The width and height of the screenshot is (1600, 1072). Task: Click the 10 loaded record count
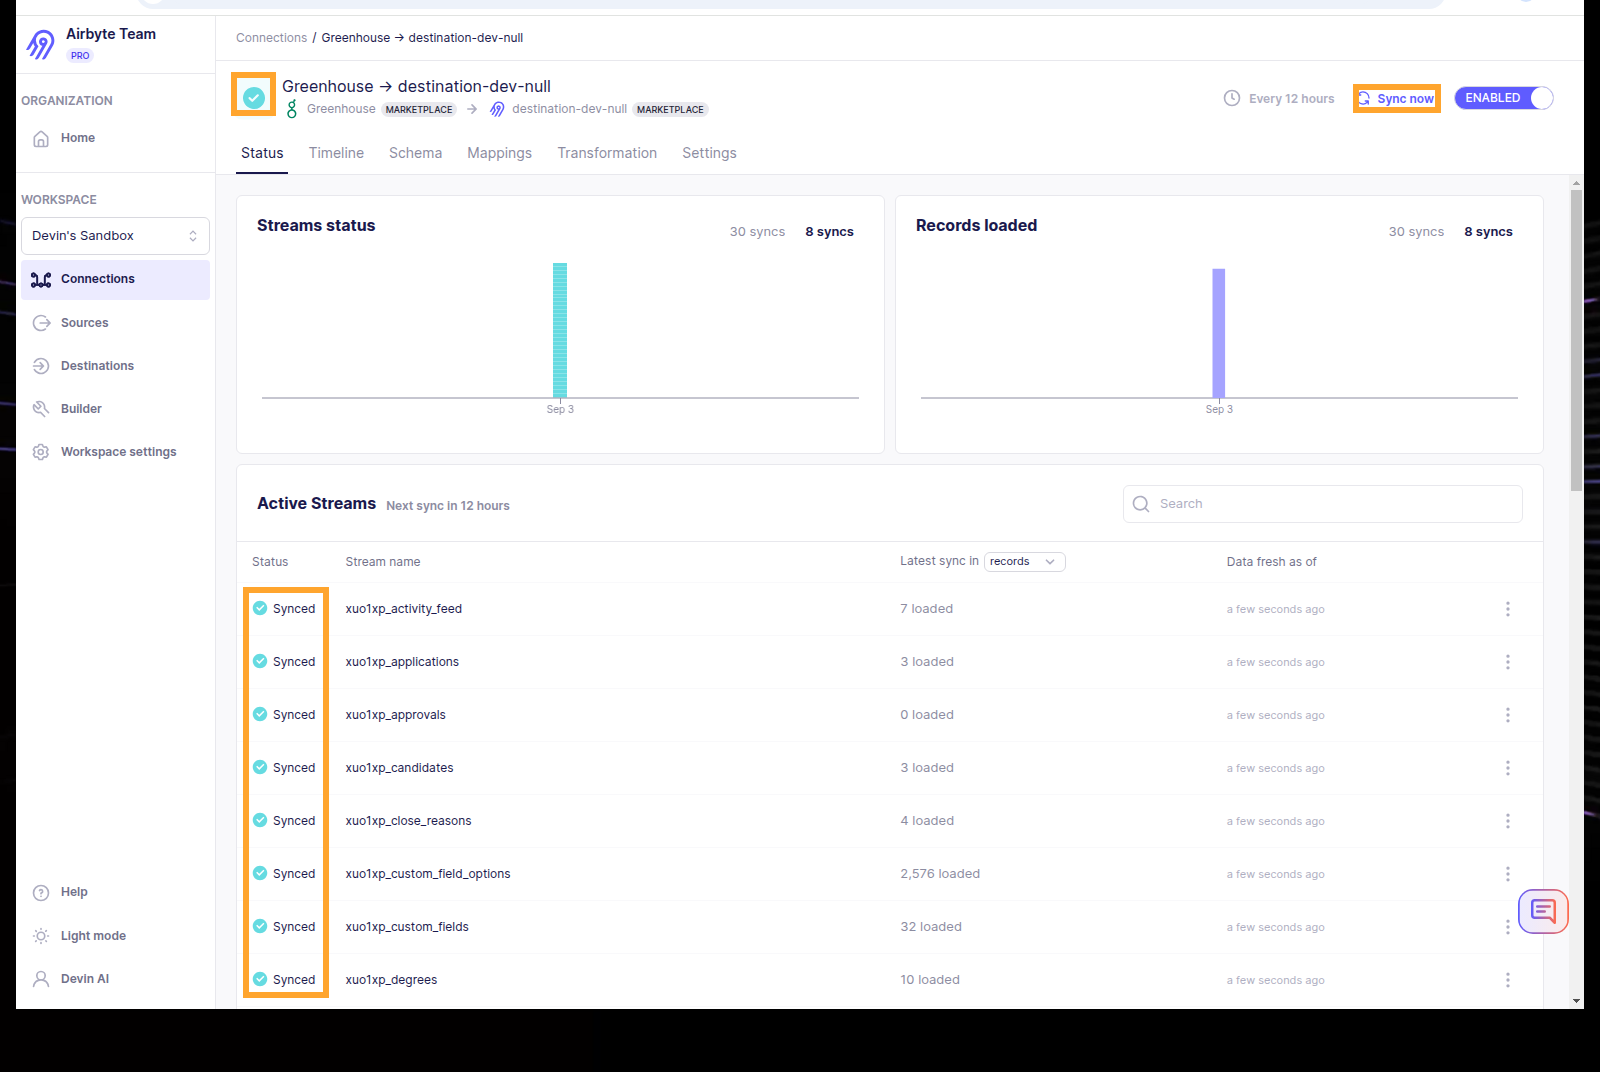(x=930, y=980)
